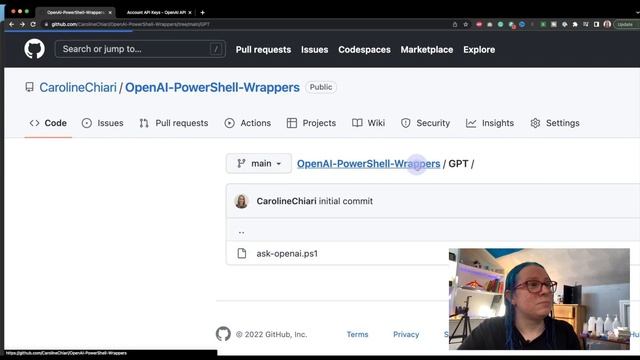This screenshot has height=360, width=640.
Task: Open a new browser tab with plus
Action: point(202,13)
